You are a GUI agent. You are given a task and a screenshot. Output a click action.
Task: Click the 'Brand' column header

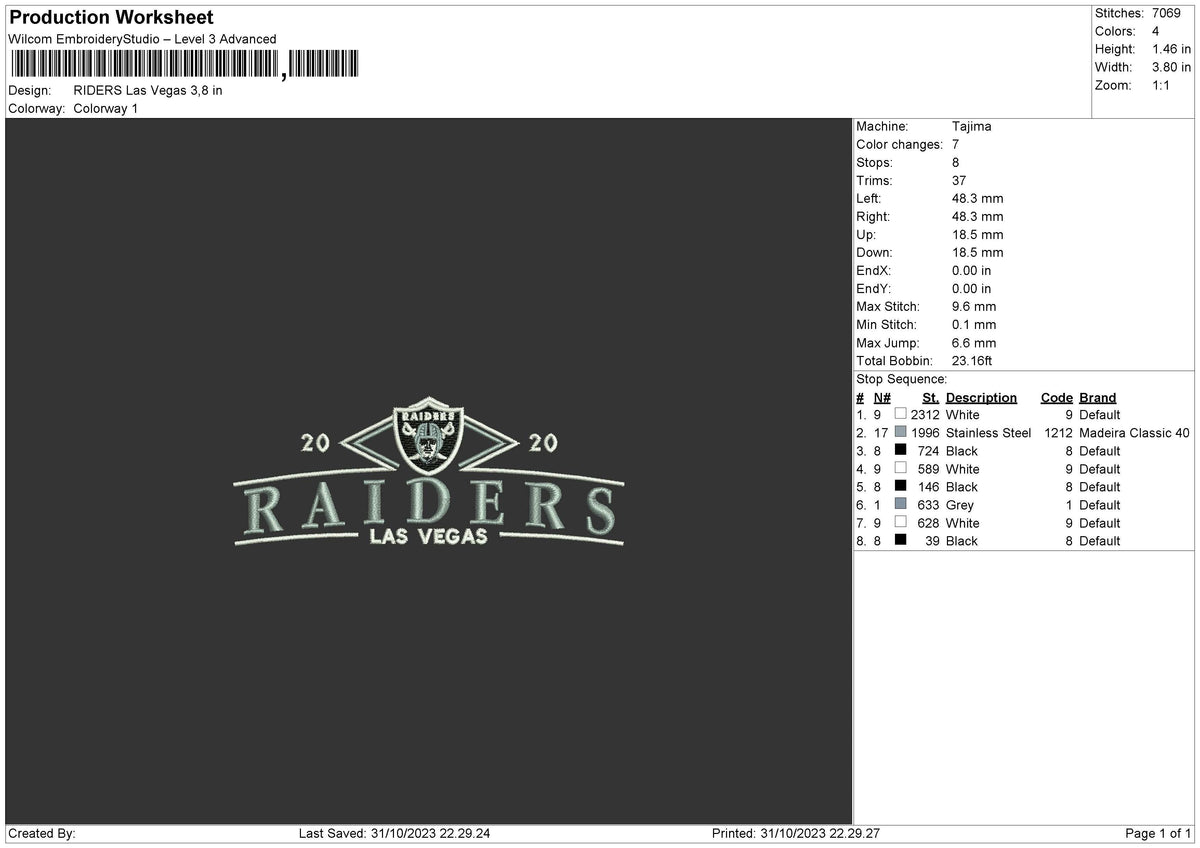click(x=1098, y=397)
